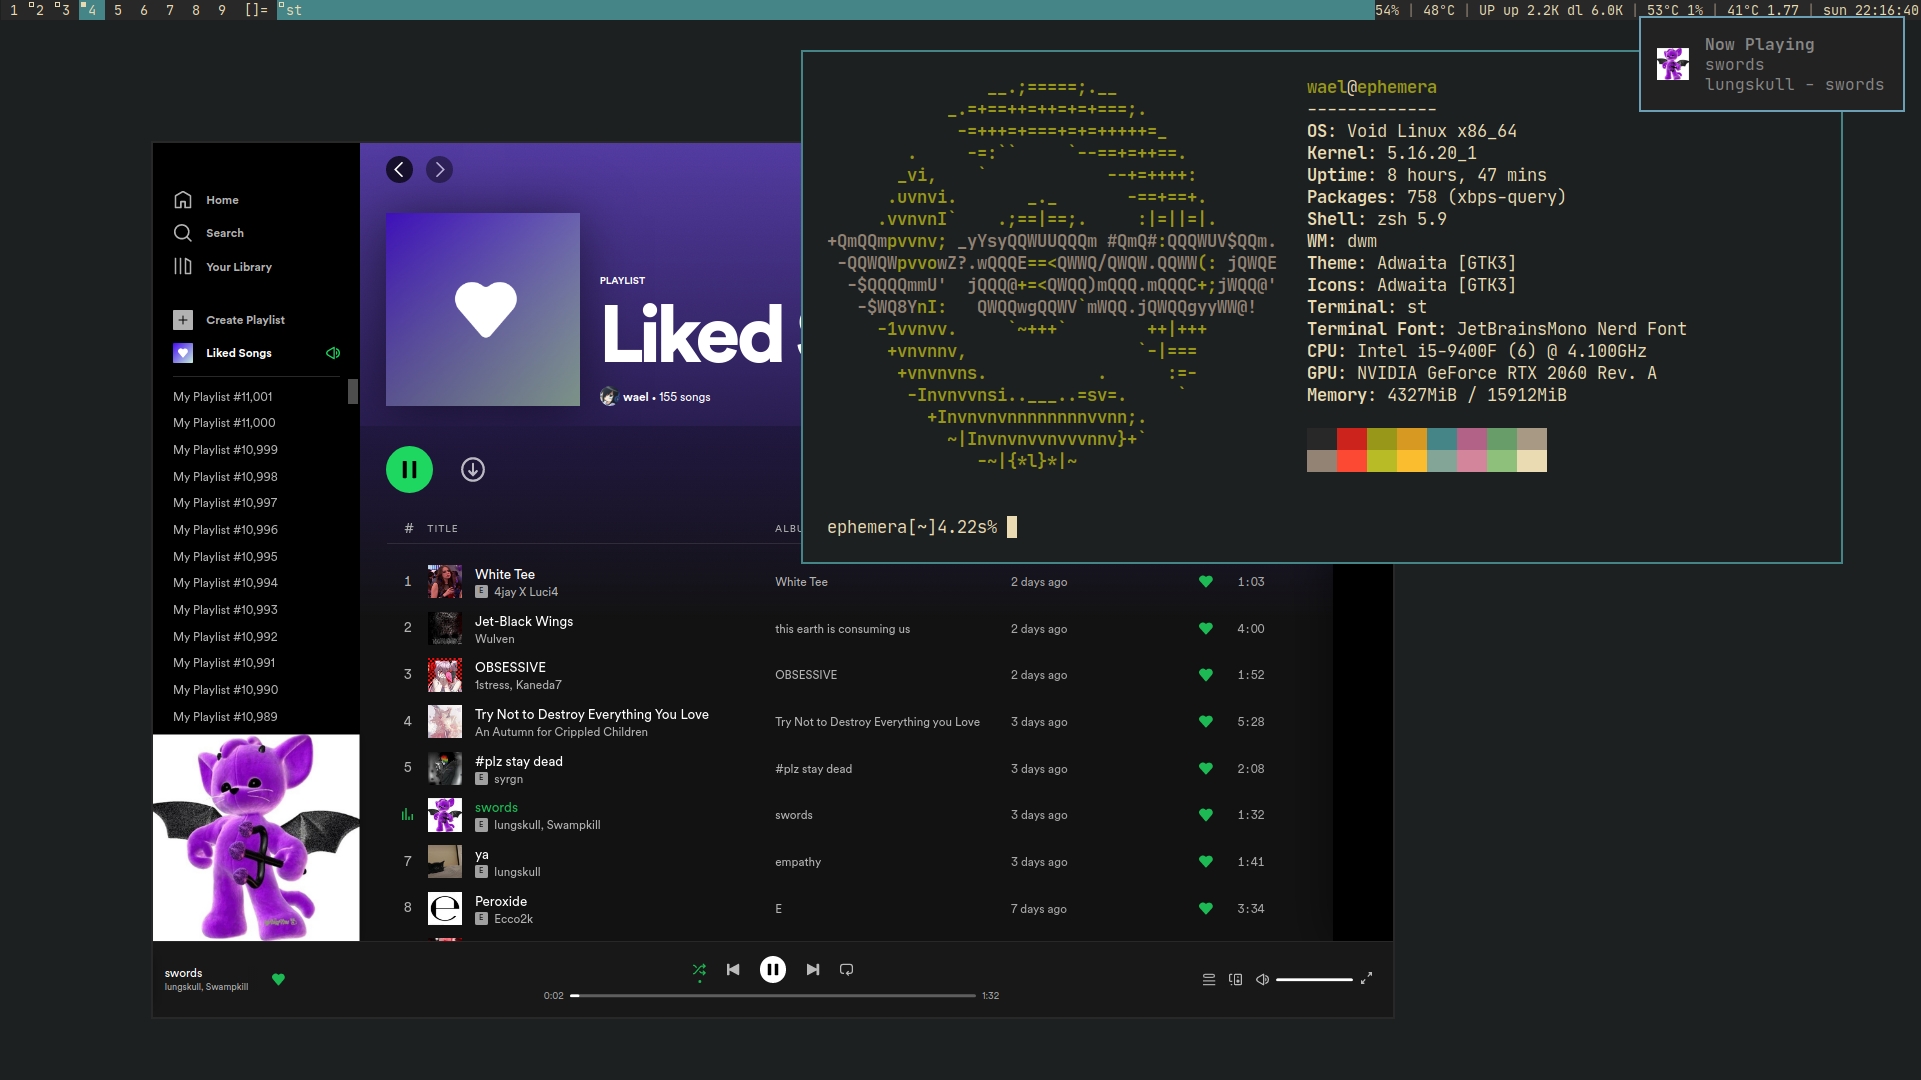
Task: Open the wael profile link
Action: 635,397
